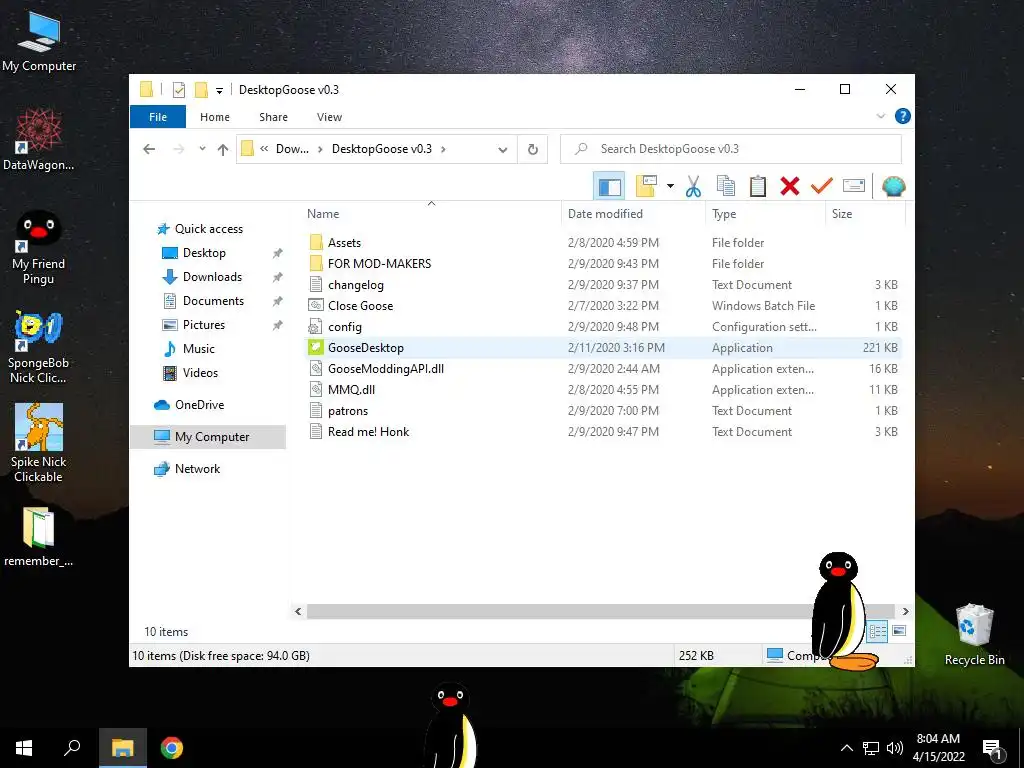
Task: Select Music in the navigation pane
Action: [x=199, y=349]
